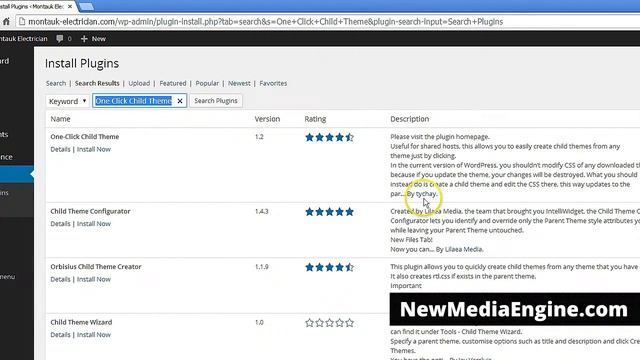Select the Search Results tab

(97, 83)
